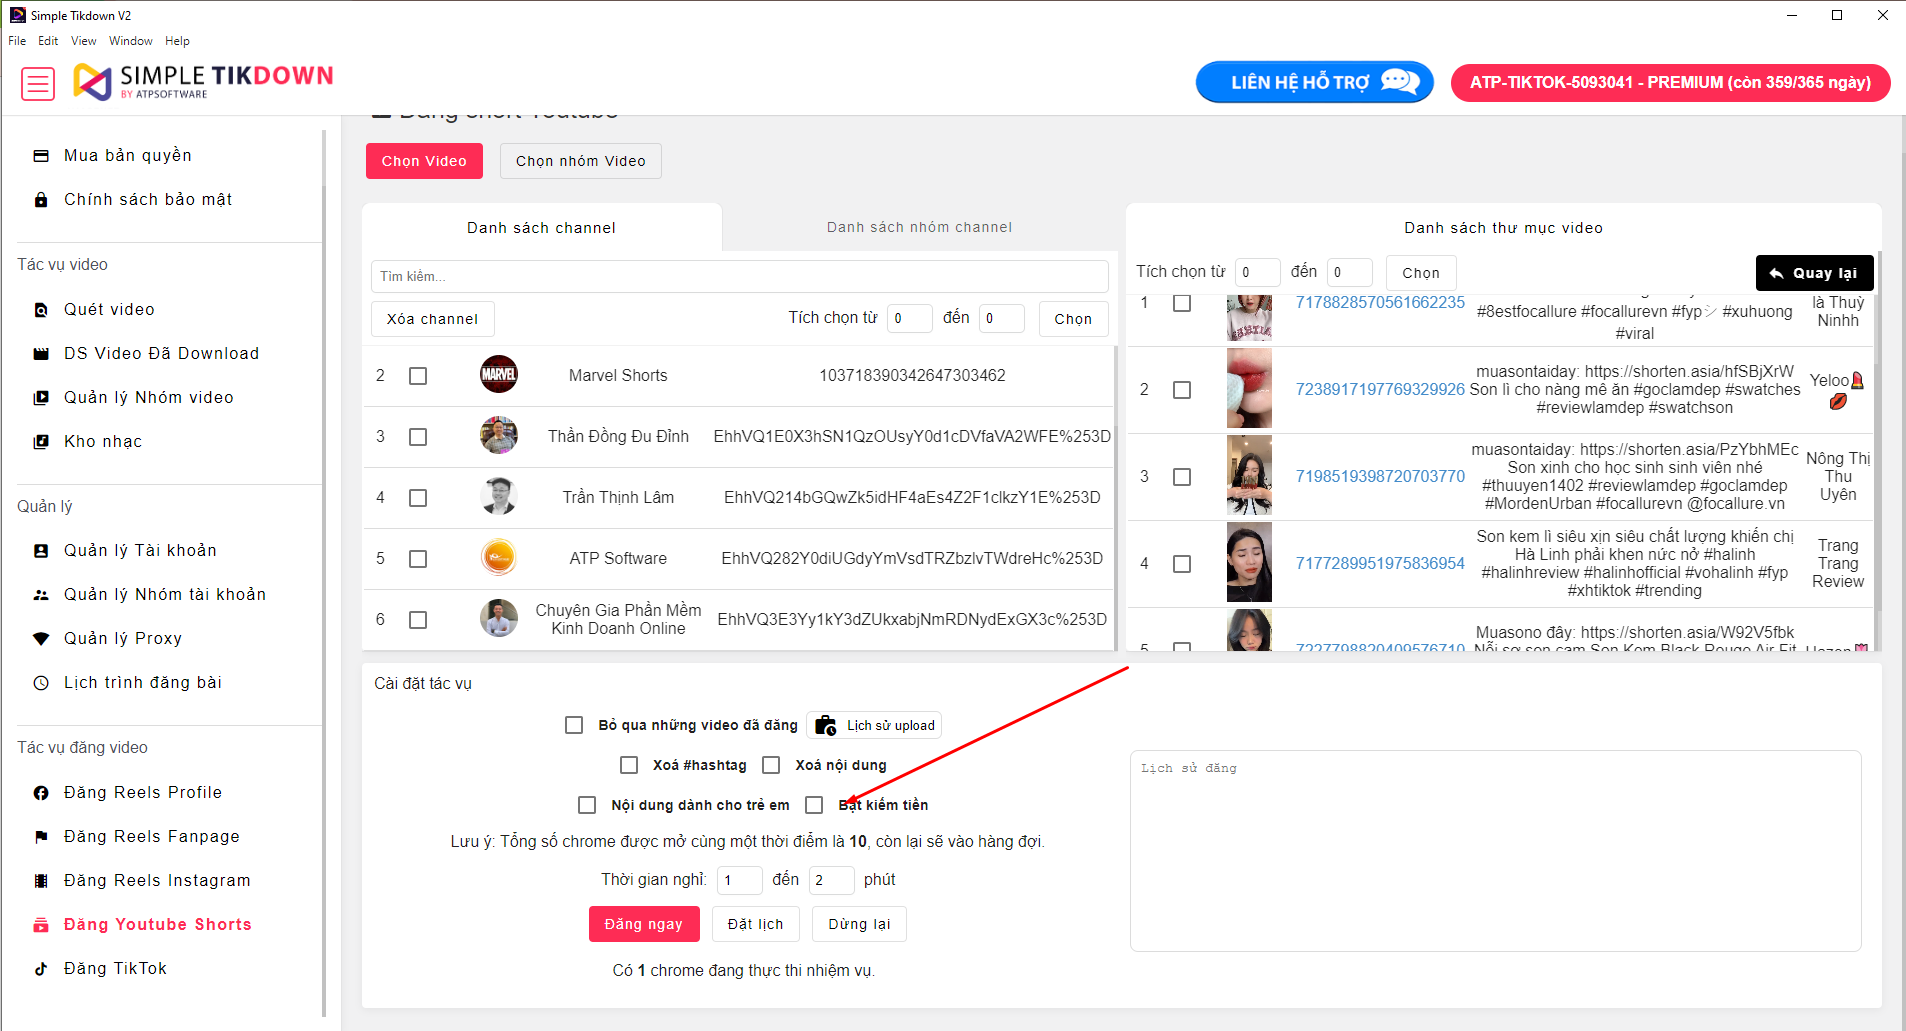The image size is (1906, 1031).
Task: Click the Đăng Reels Instagram icon
Action: 41,881
